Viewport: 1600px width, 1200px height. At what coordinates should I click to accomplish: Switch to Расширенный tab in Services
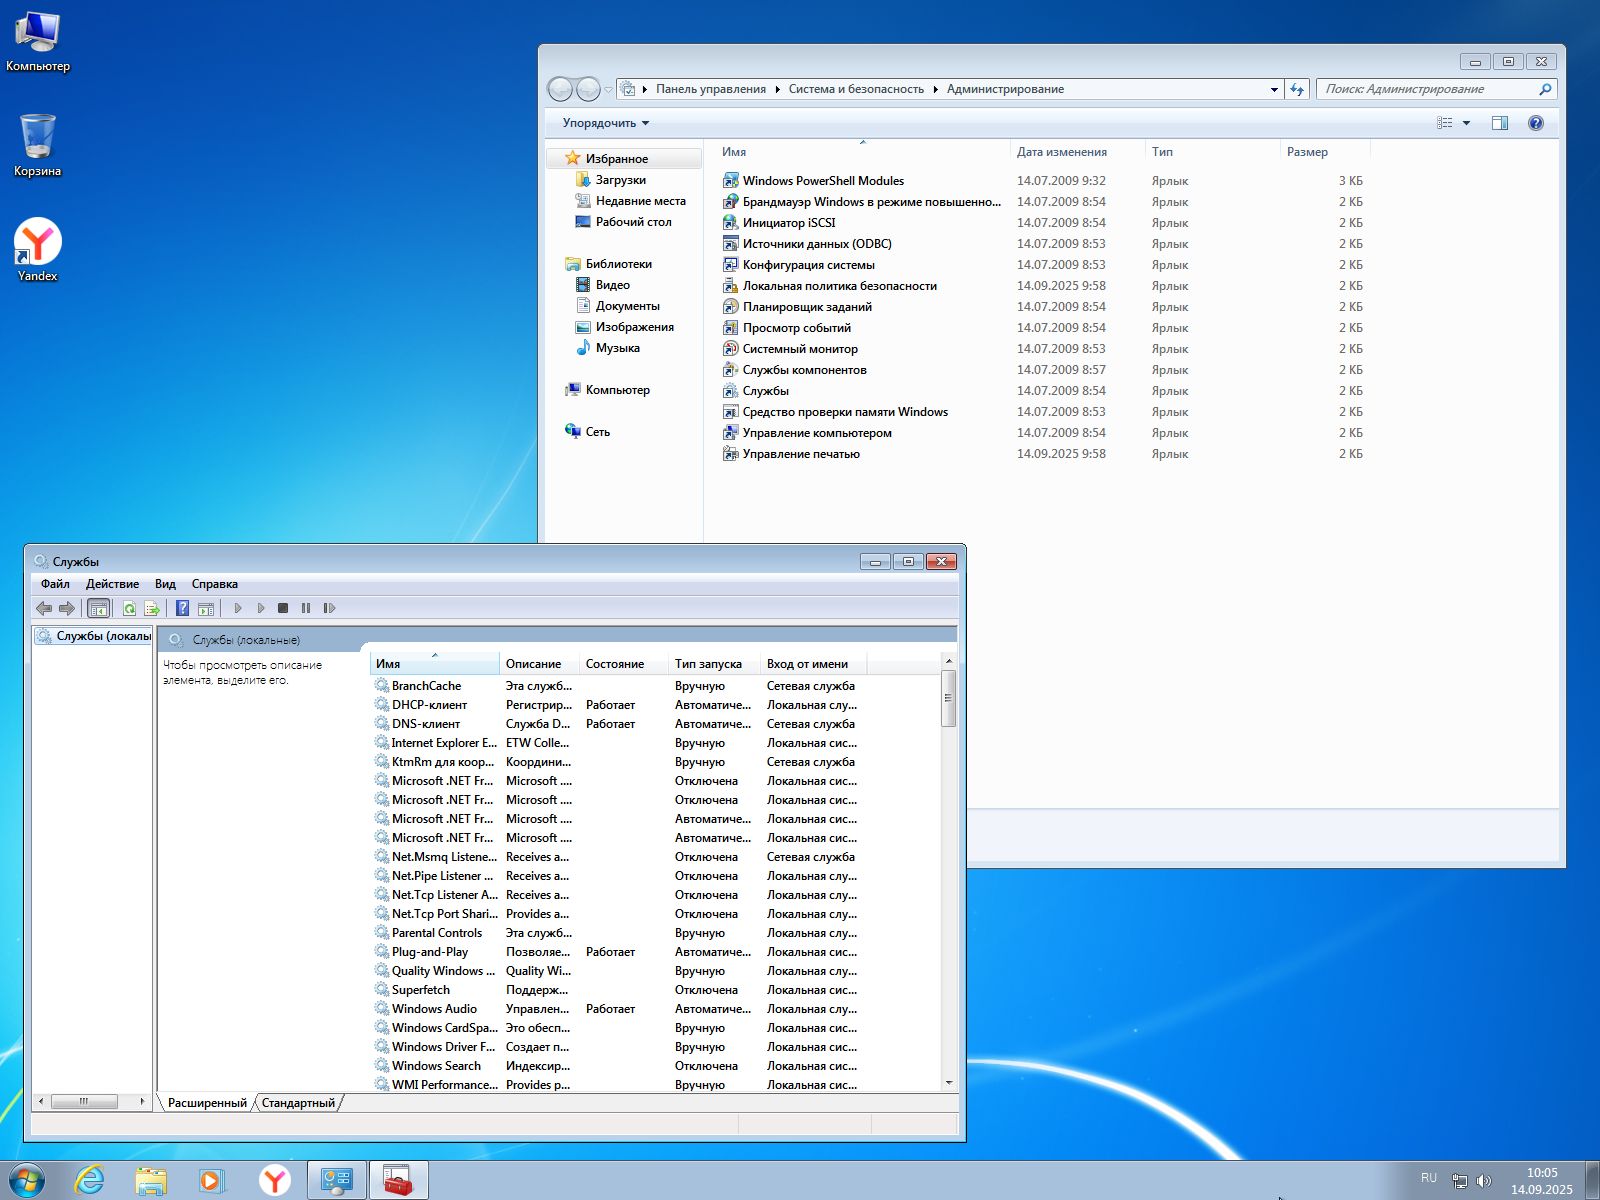[x=207, y=1103]
